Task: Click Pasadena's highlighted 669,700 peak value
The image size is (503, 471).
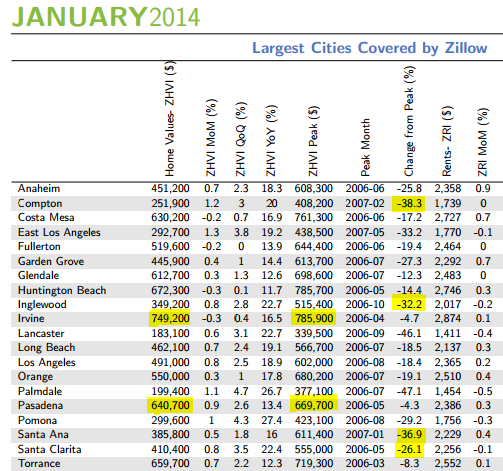Action: (314, 405)
